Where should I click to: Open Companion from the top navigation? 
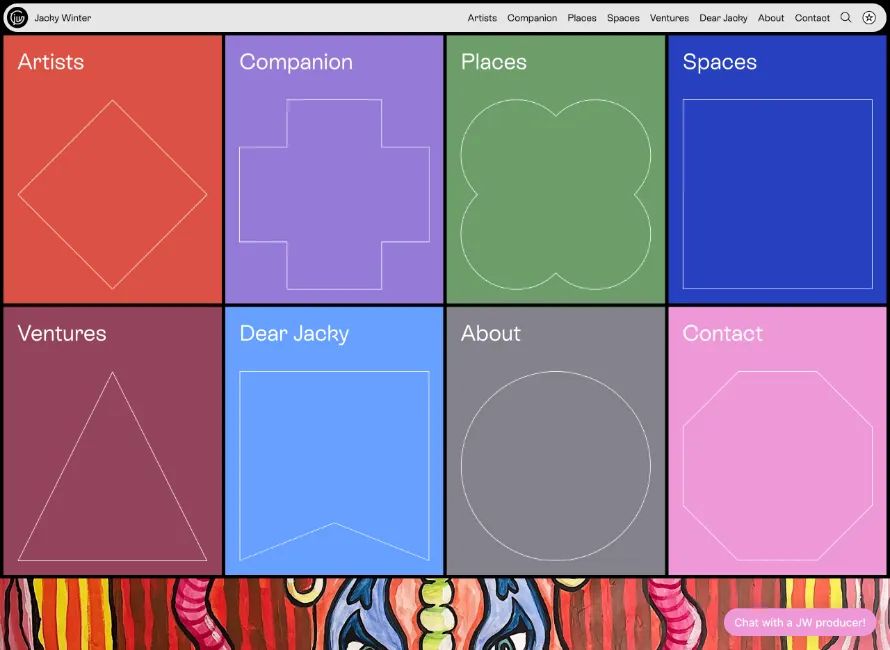coord(532,18)
